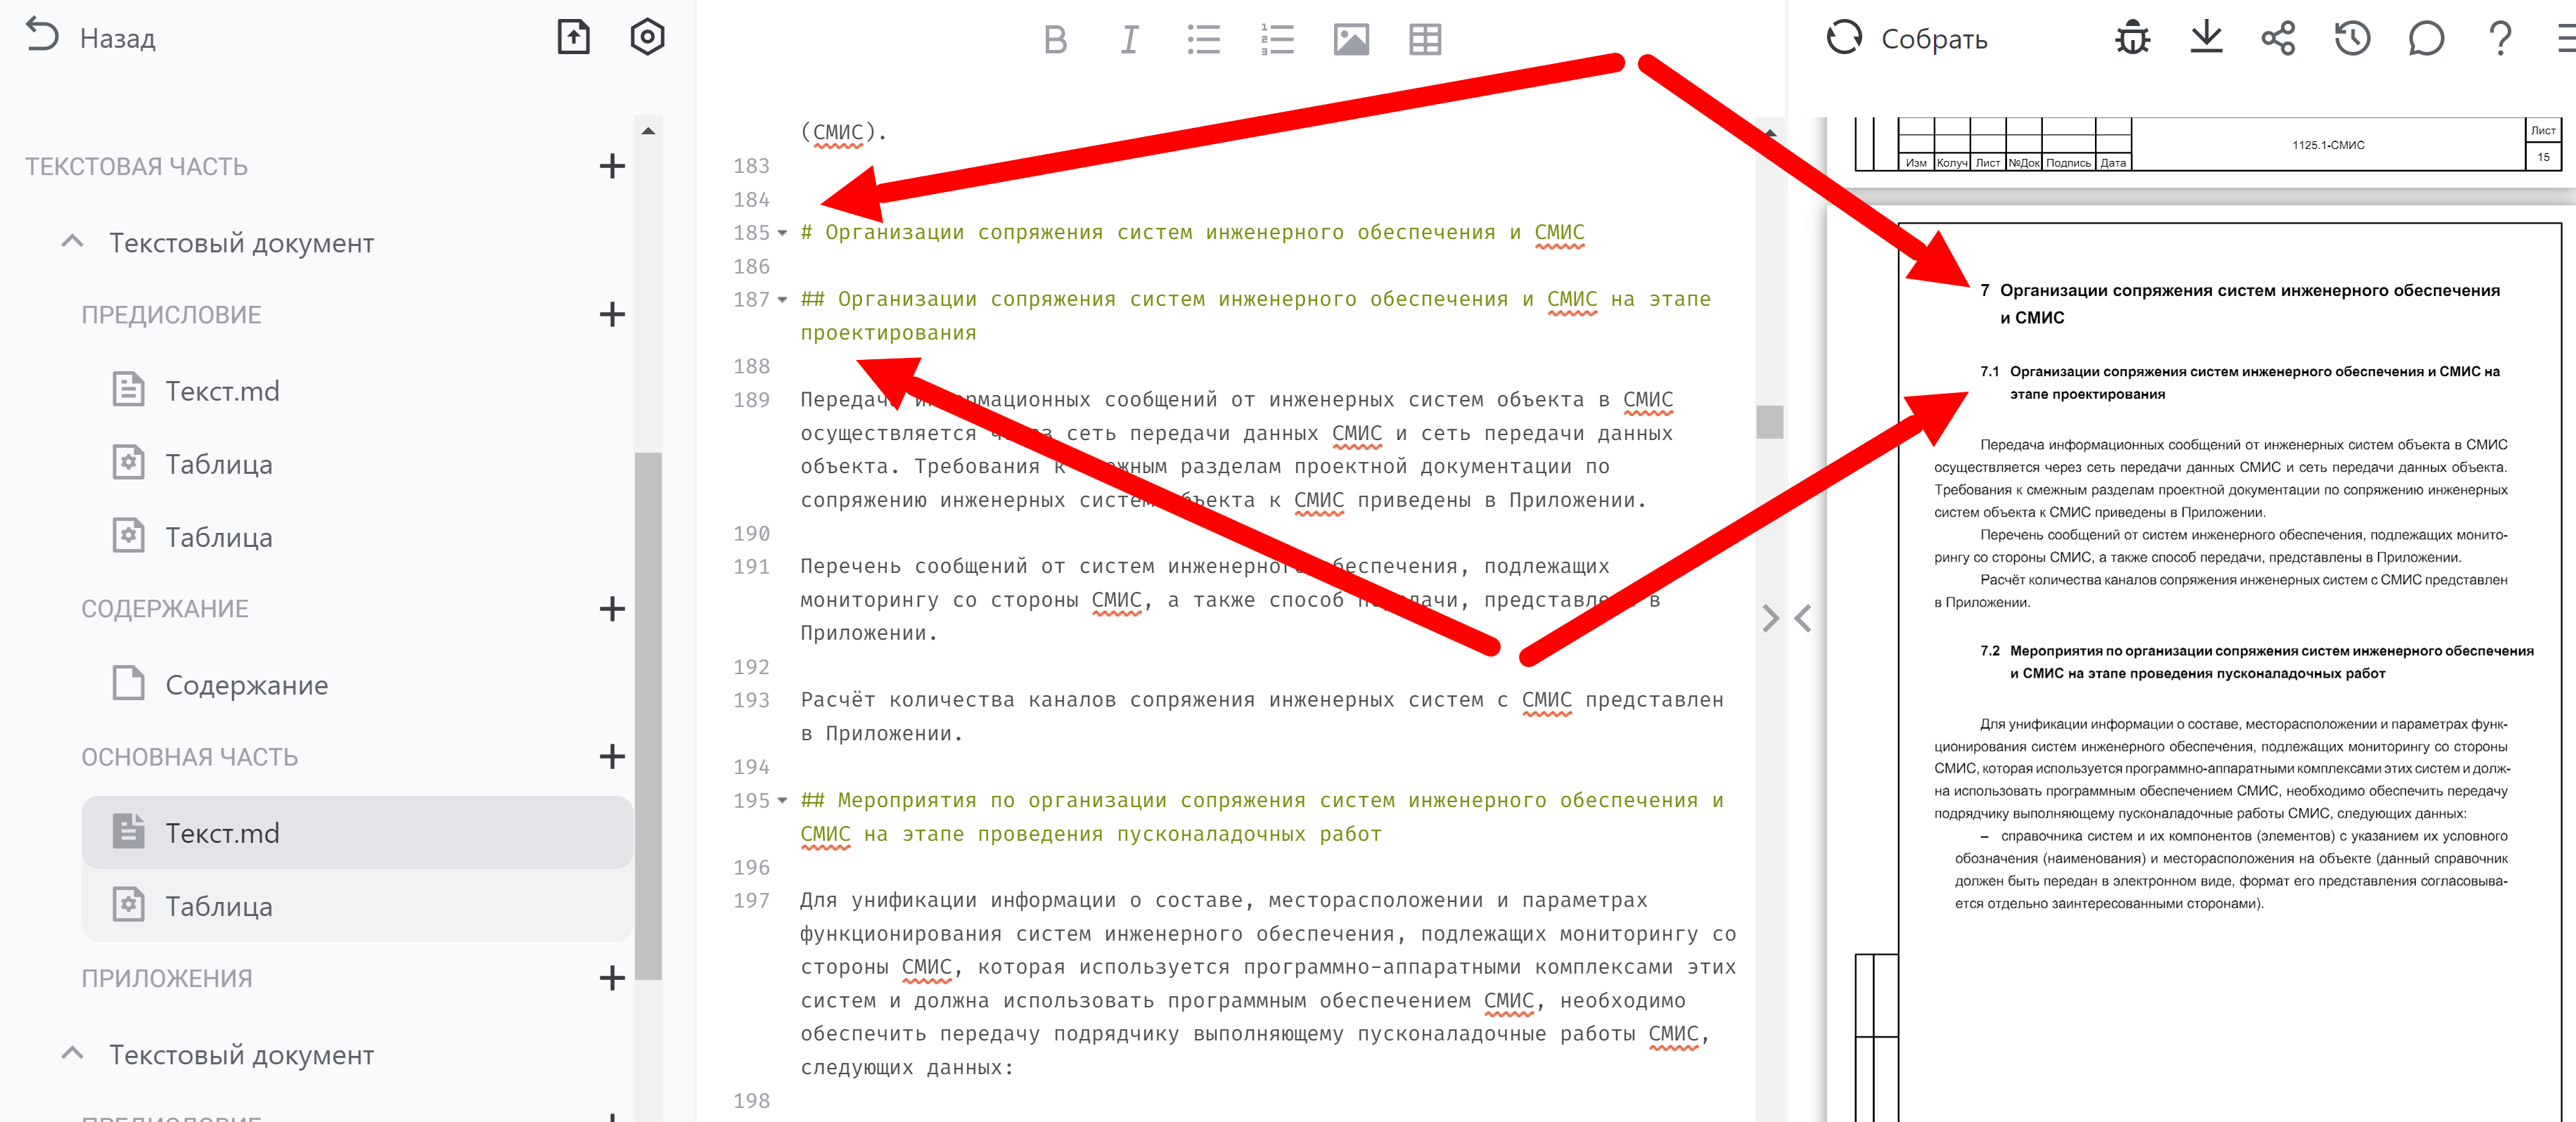Image resolution: width=2576 pixels, height=1122 pixels.
Task: Click the editor vertical scrollbar thumb
Action: click(1769, 421)
